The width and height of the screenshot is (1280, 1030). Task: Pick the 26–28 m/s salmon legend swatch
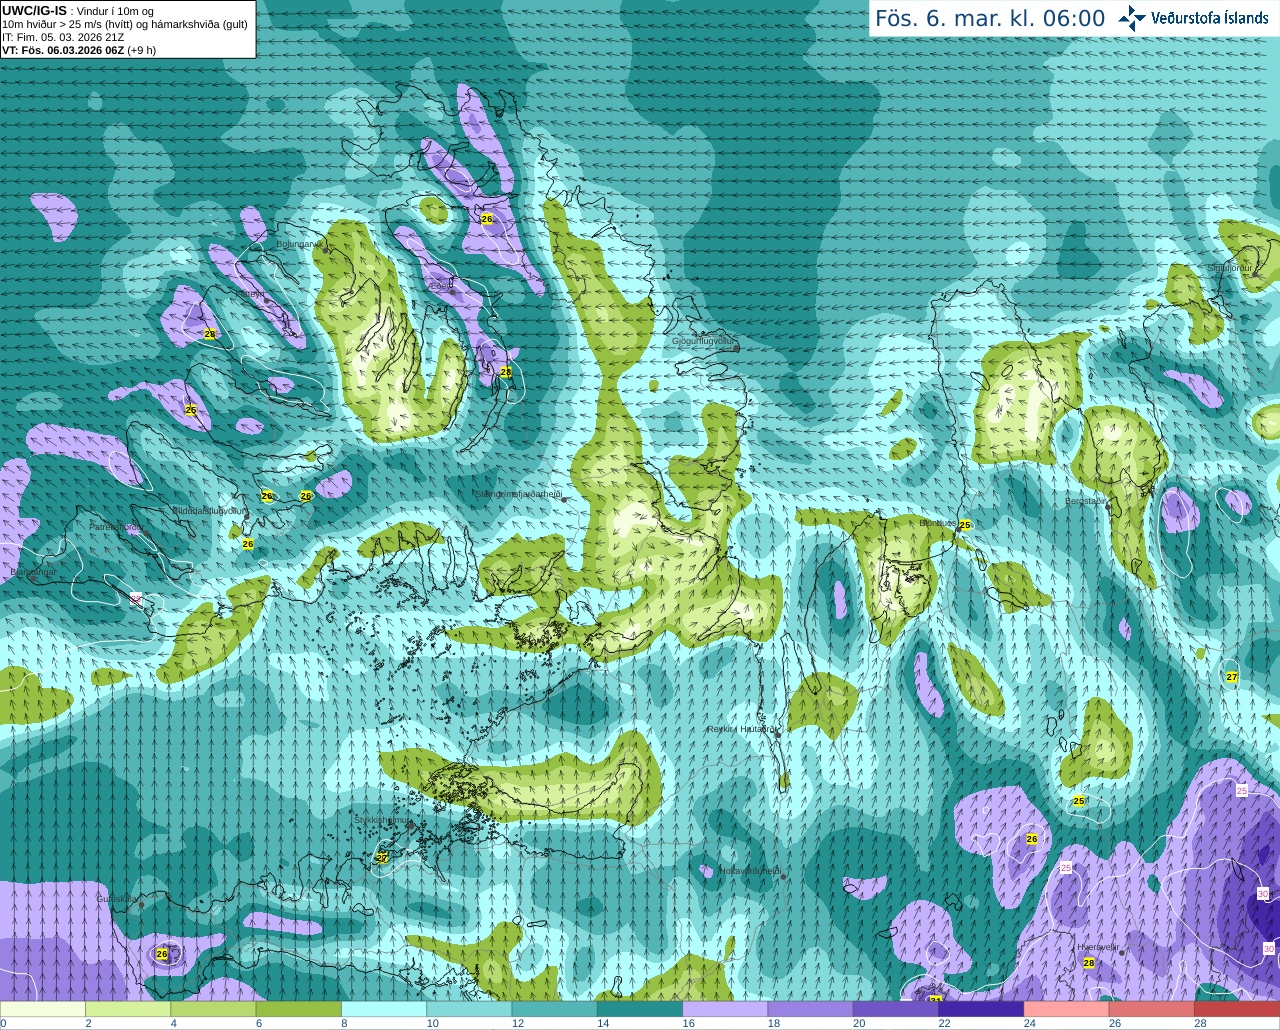1152,1009
